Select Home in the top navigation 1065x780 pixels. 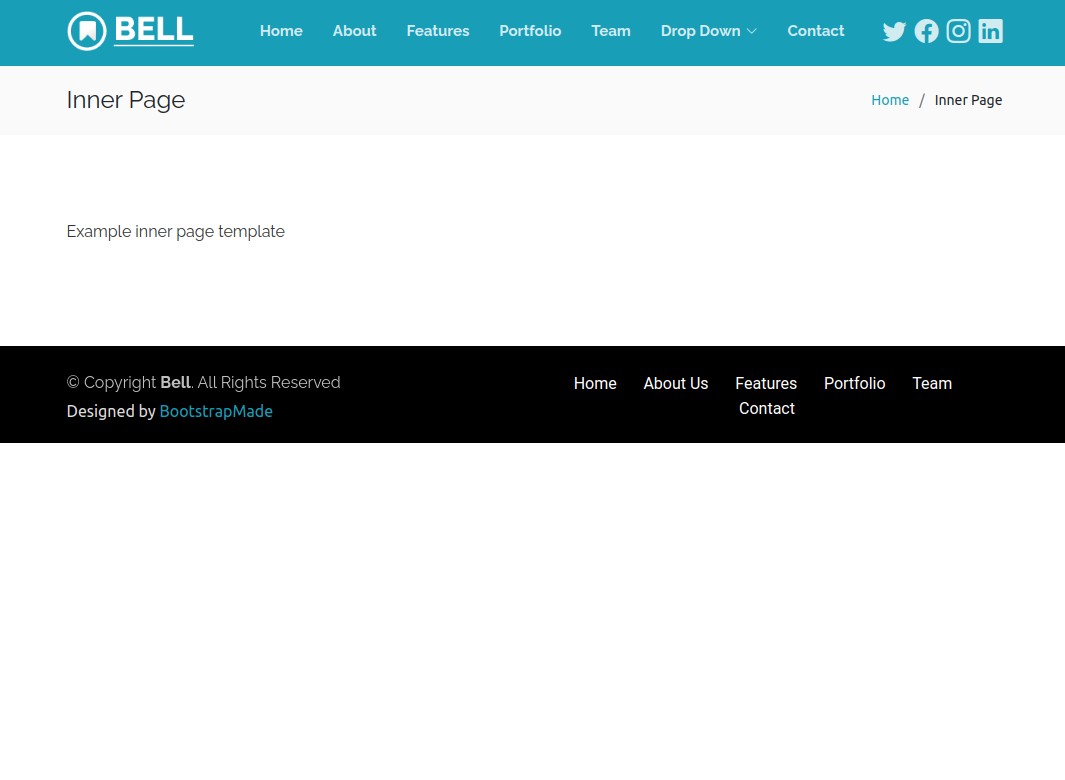click(x=281, y=31)
